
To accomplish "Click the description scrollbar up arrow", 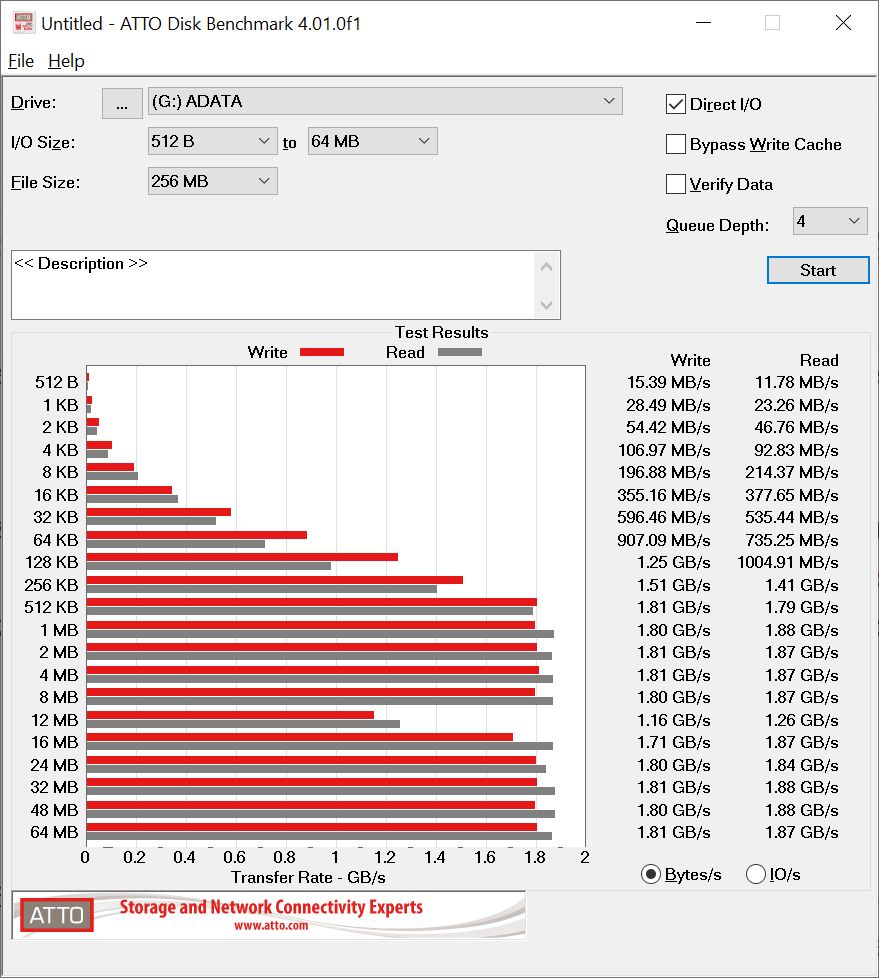I will pos(546,267).
